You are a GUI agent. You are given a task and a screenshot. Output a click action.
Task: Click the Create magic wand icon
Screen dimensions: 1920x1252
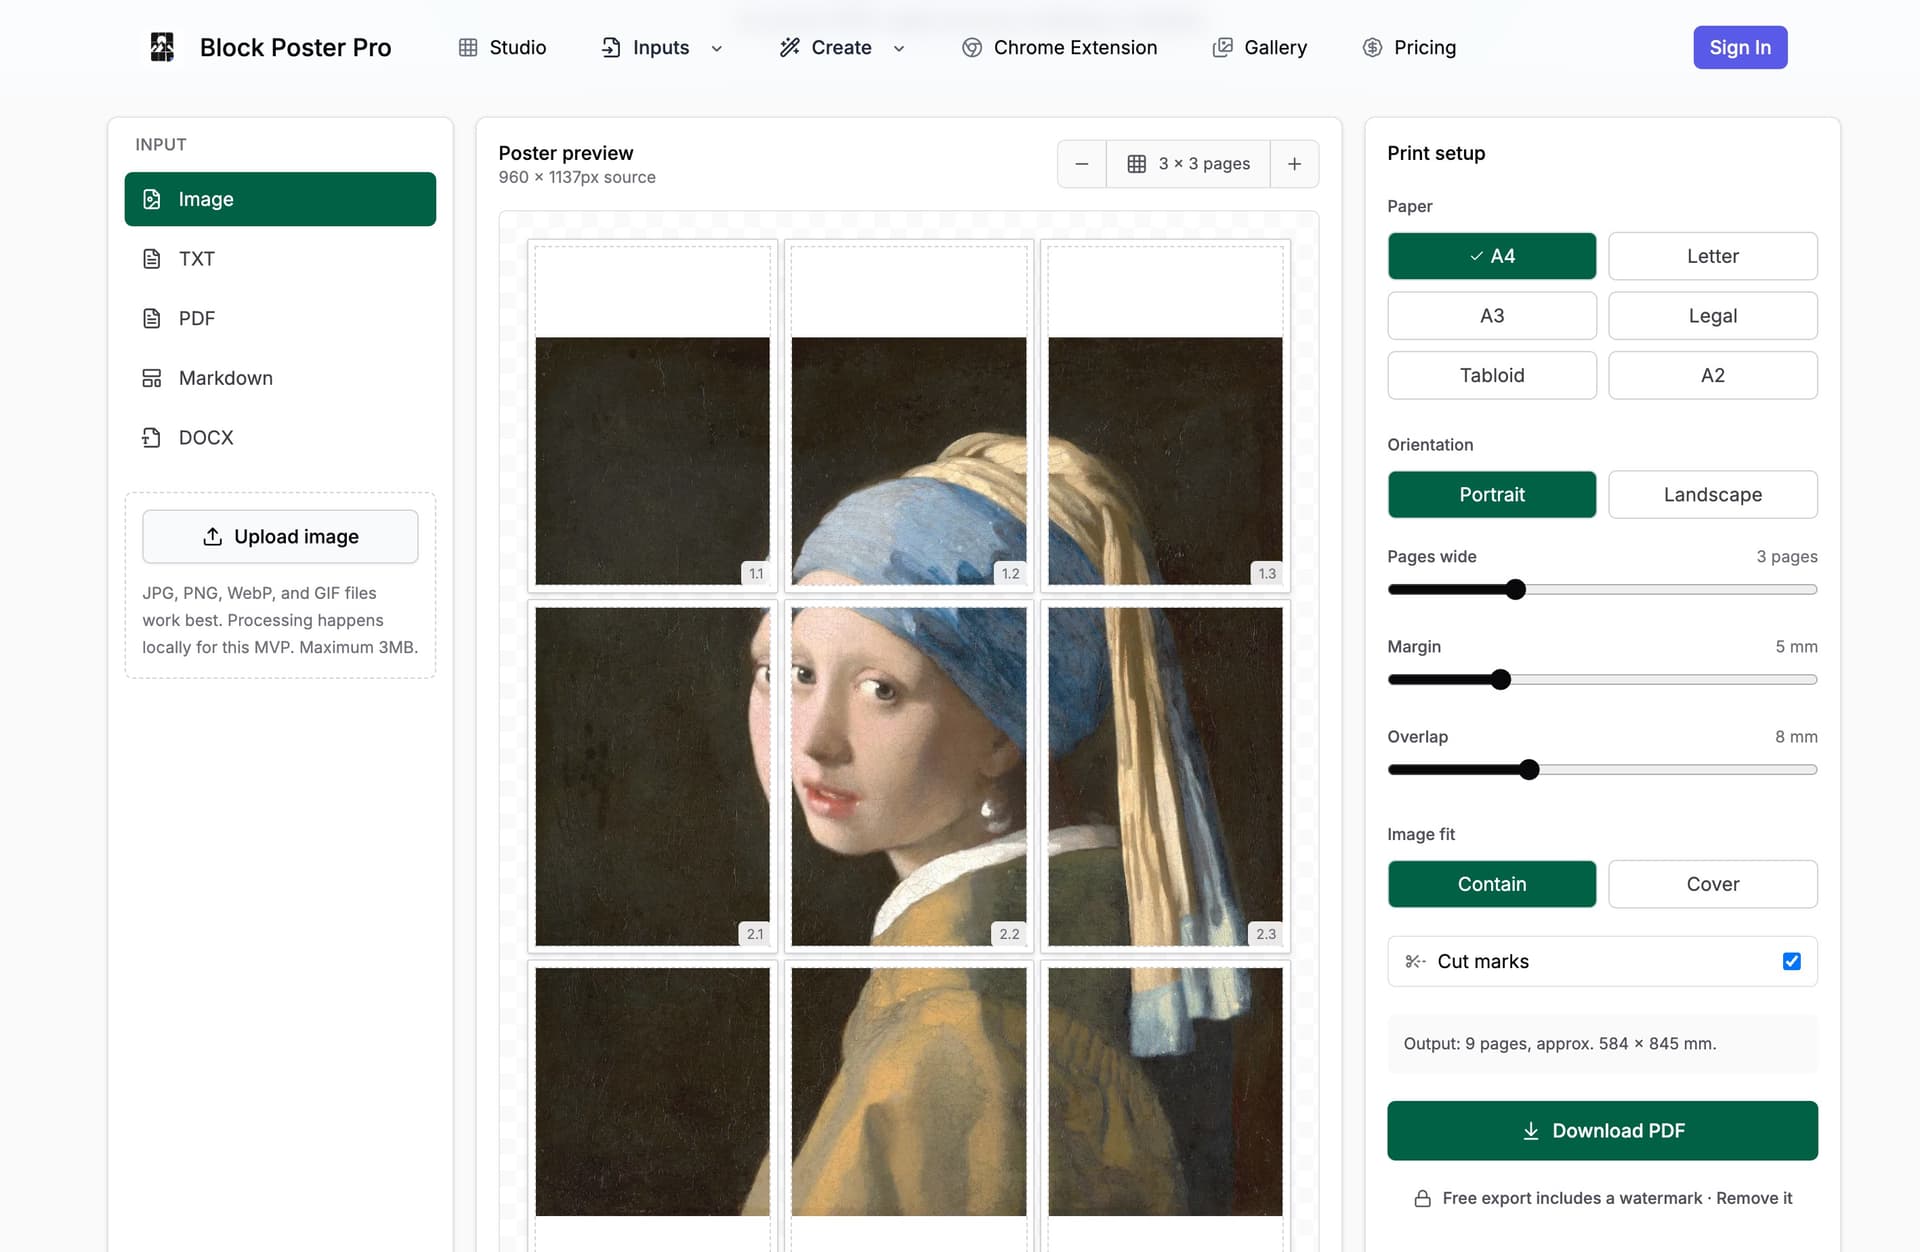click(x=790, y=47)
